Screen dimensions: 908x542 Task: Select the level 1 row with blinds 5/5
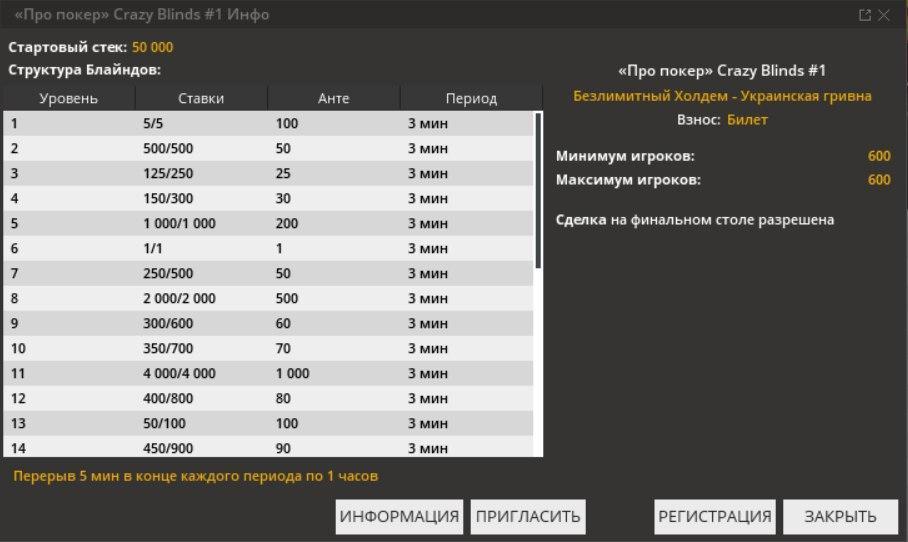(268, 123)
